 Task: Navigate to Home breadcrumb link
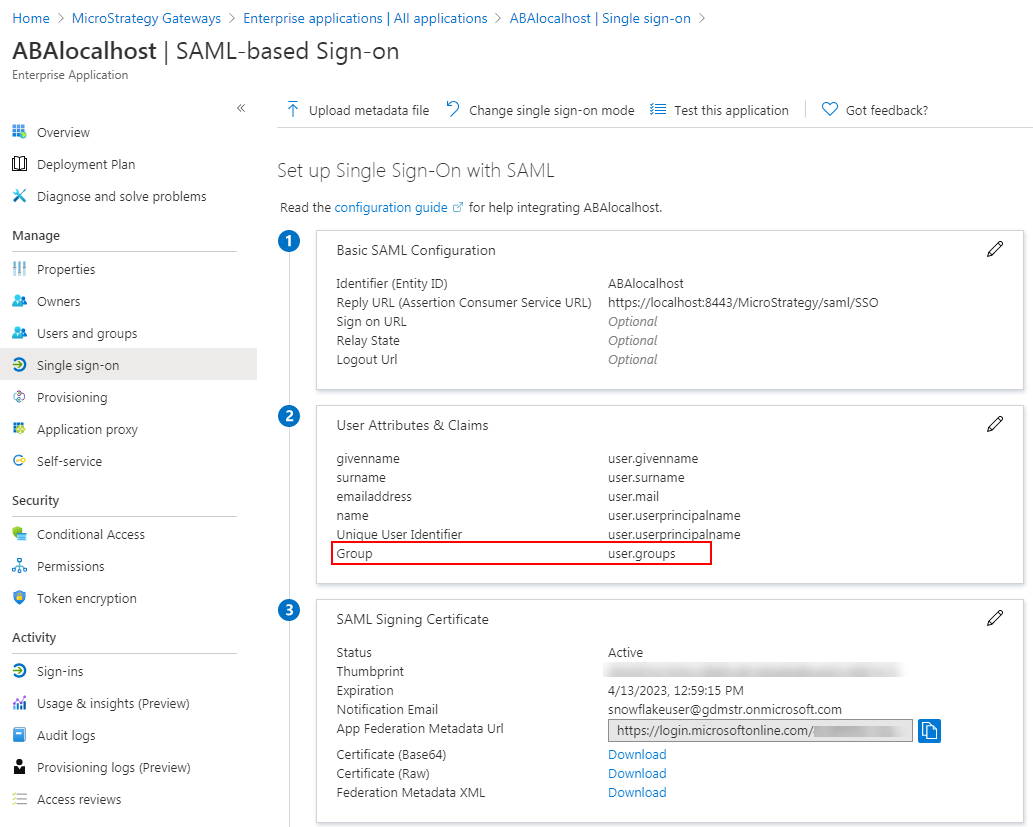pyautogui.click(x=31, y=18)
